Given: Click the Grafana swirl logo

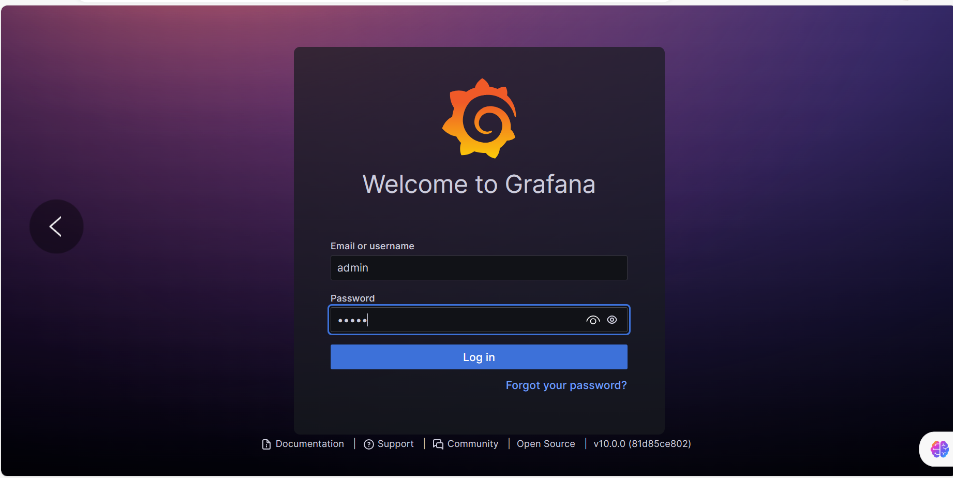Looking at the screenshot, I should (480, 118).
